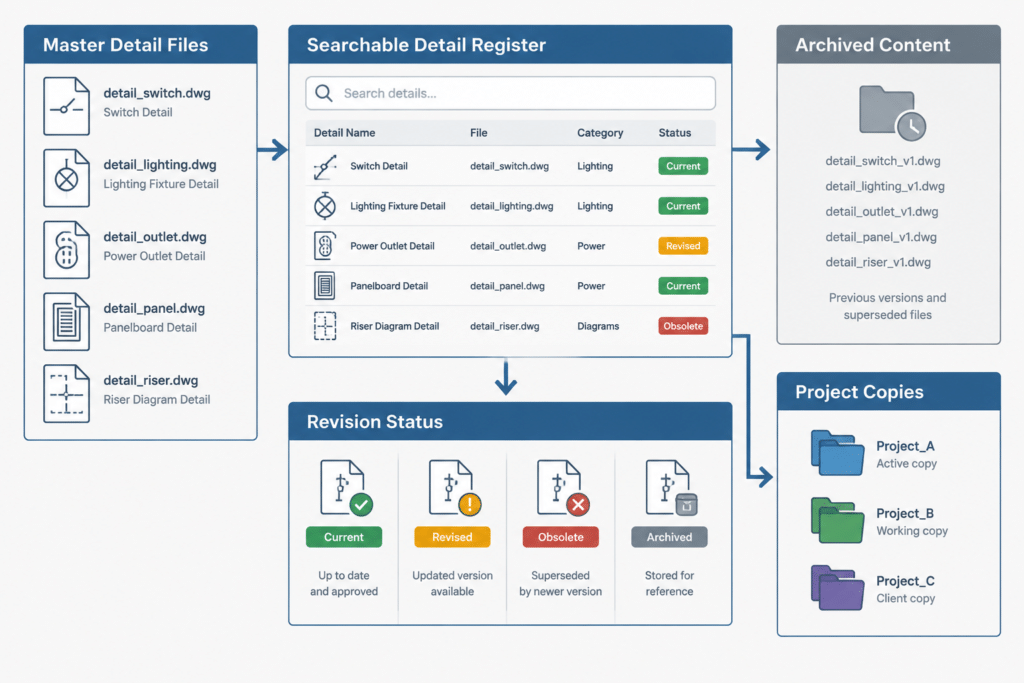Select detail_lighting_v1.dwg in Archived Content

(885, 186)
